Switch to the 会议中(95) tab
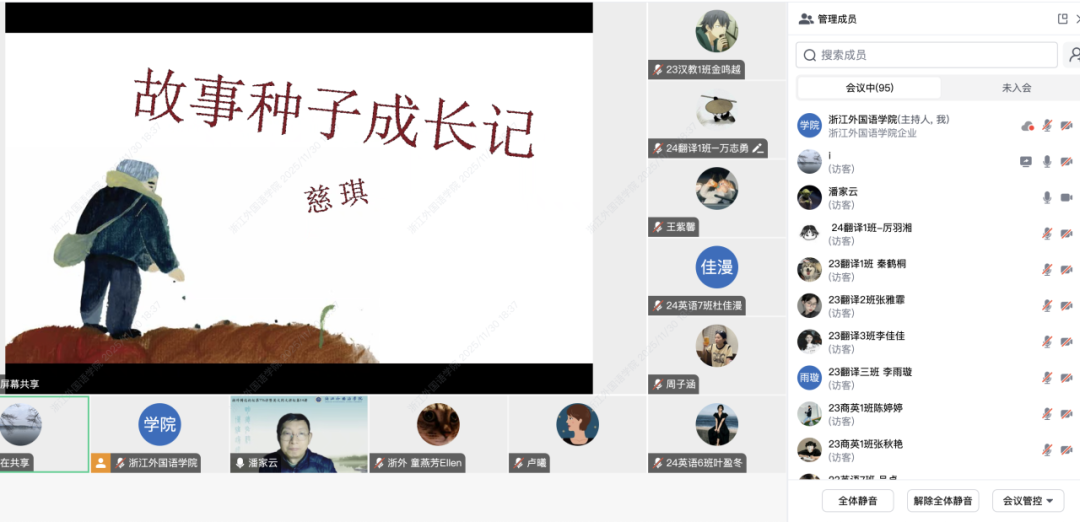This screenshot has width=1080, height=522. [x=869, y=88]
